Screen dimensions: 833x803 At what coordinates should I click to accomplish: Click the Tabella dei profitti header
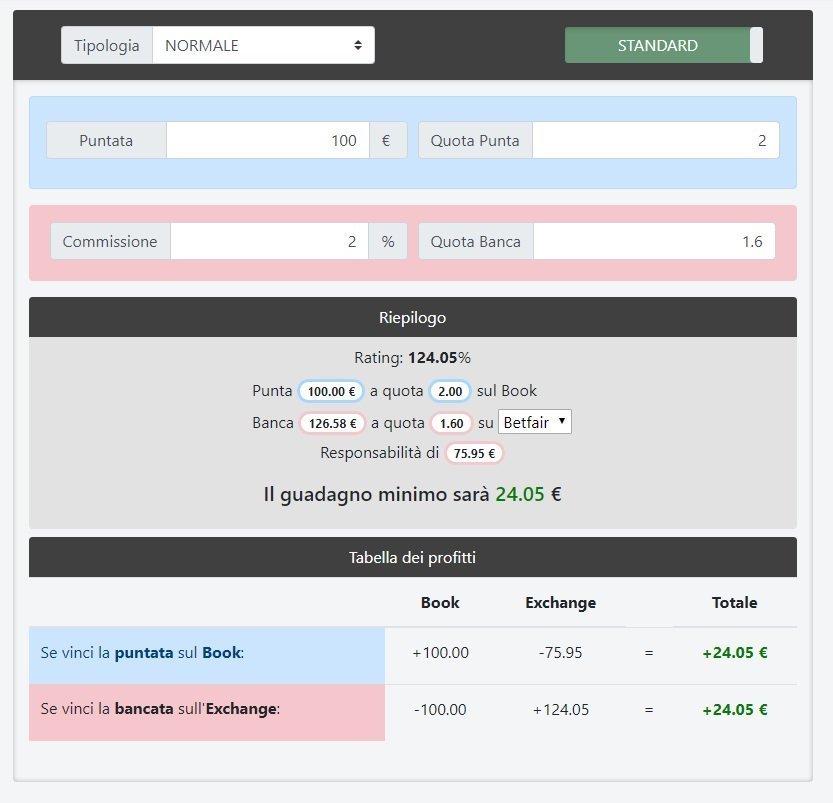pos(412,557)
